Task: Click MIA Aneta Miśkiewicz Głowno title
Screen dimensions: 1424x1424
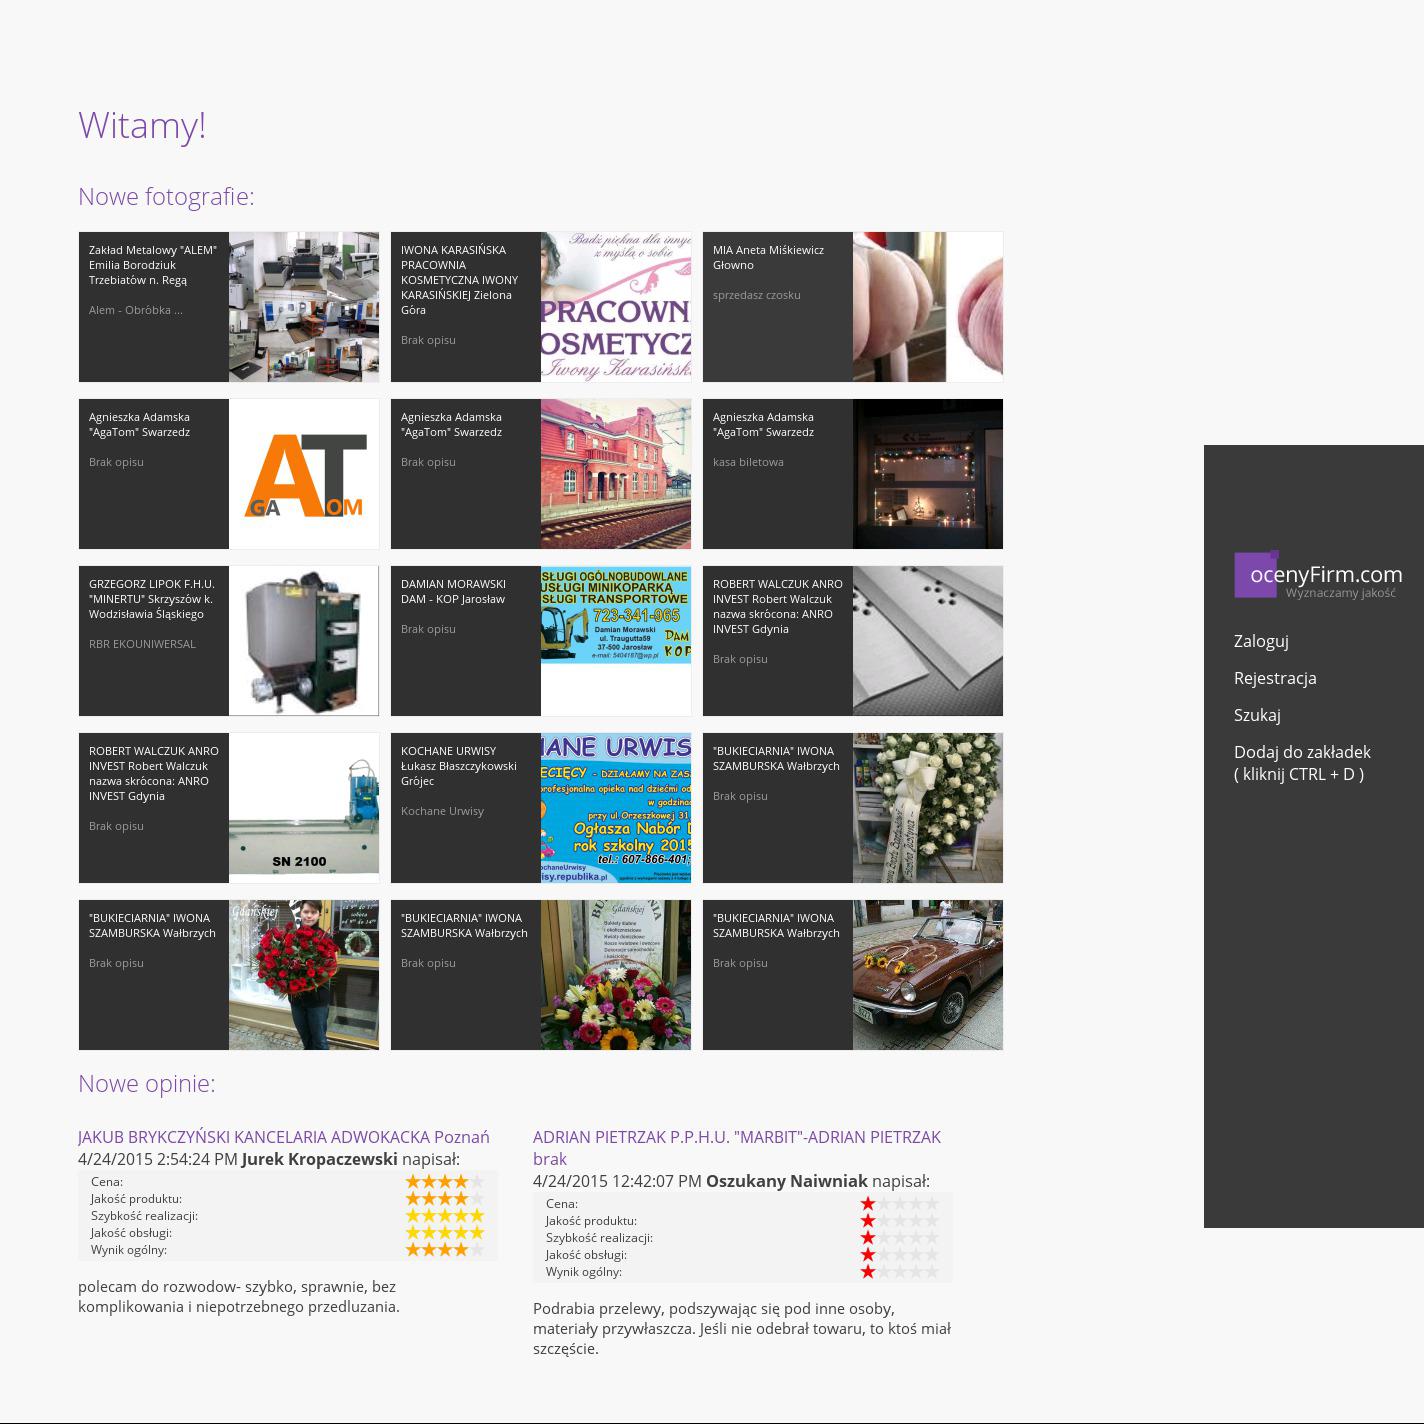Action: (768, 257)
